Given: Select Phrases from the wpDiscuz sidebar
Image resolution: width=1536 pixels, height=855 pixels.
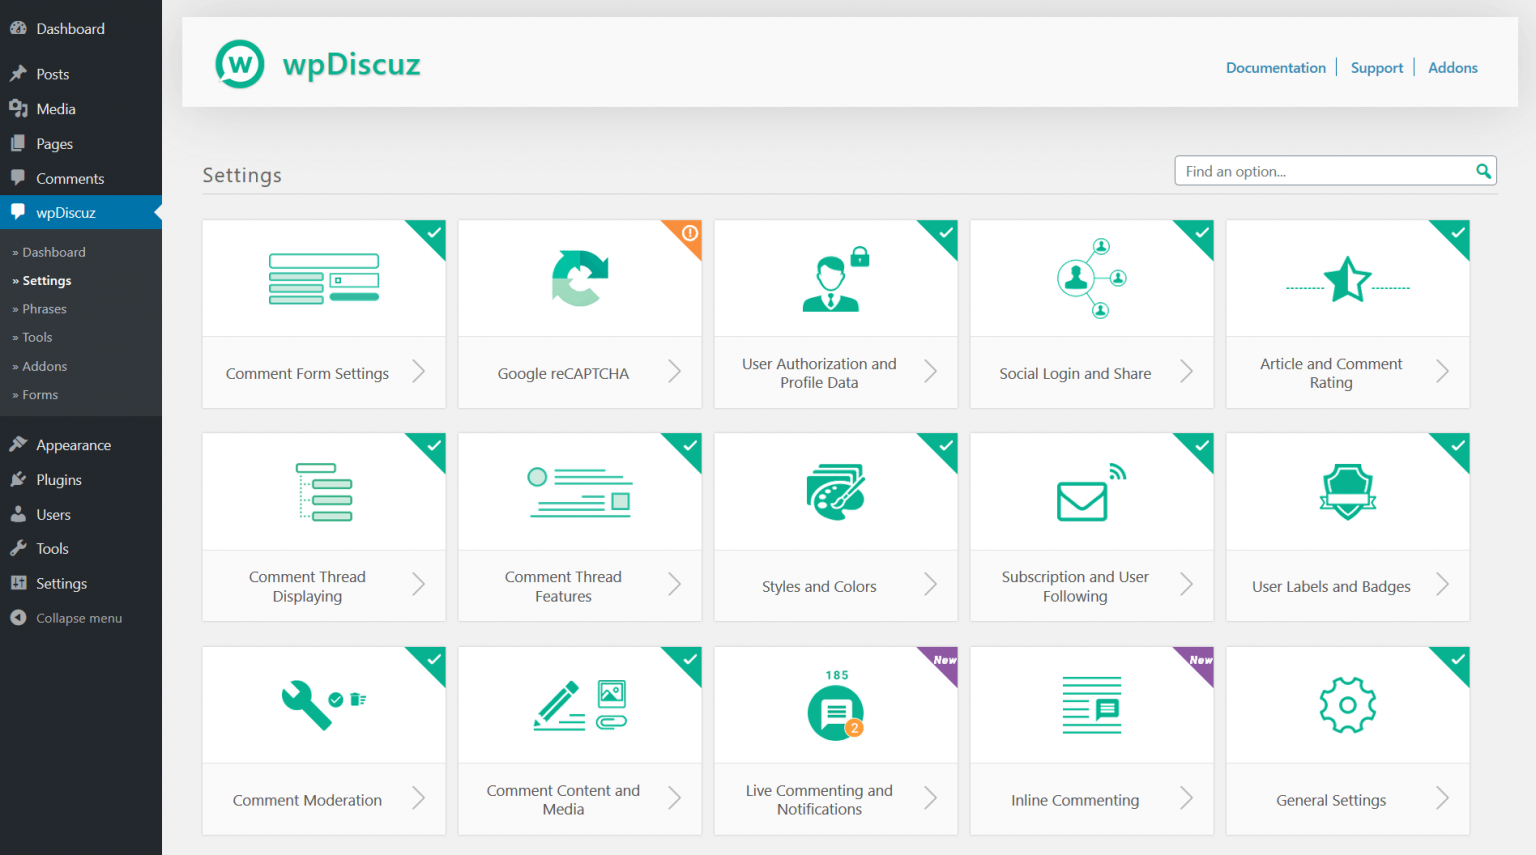Looking at the screenshot, I should pos(44,308).
